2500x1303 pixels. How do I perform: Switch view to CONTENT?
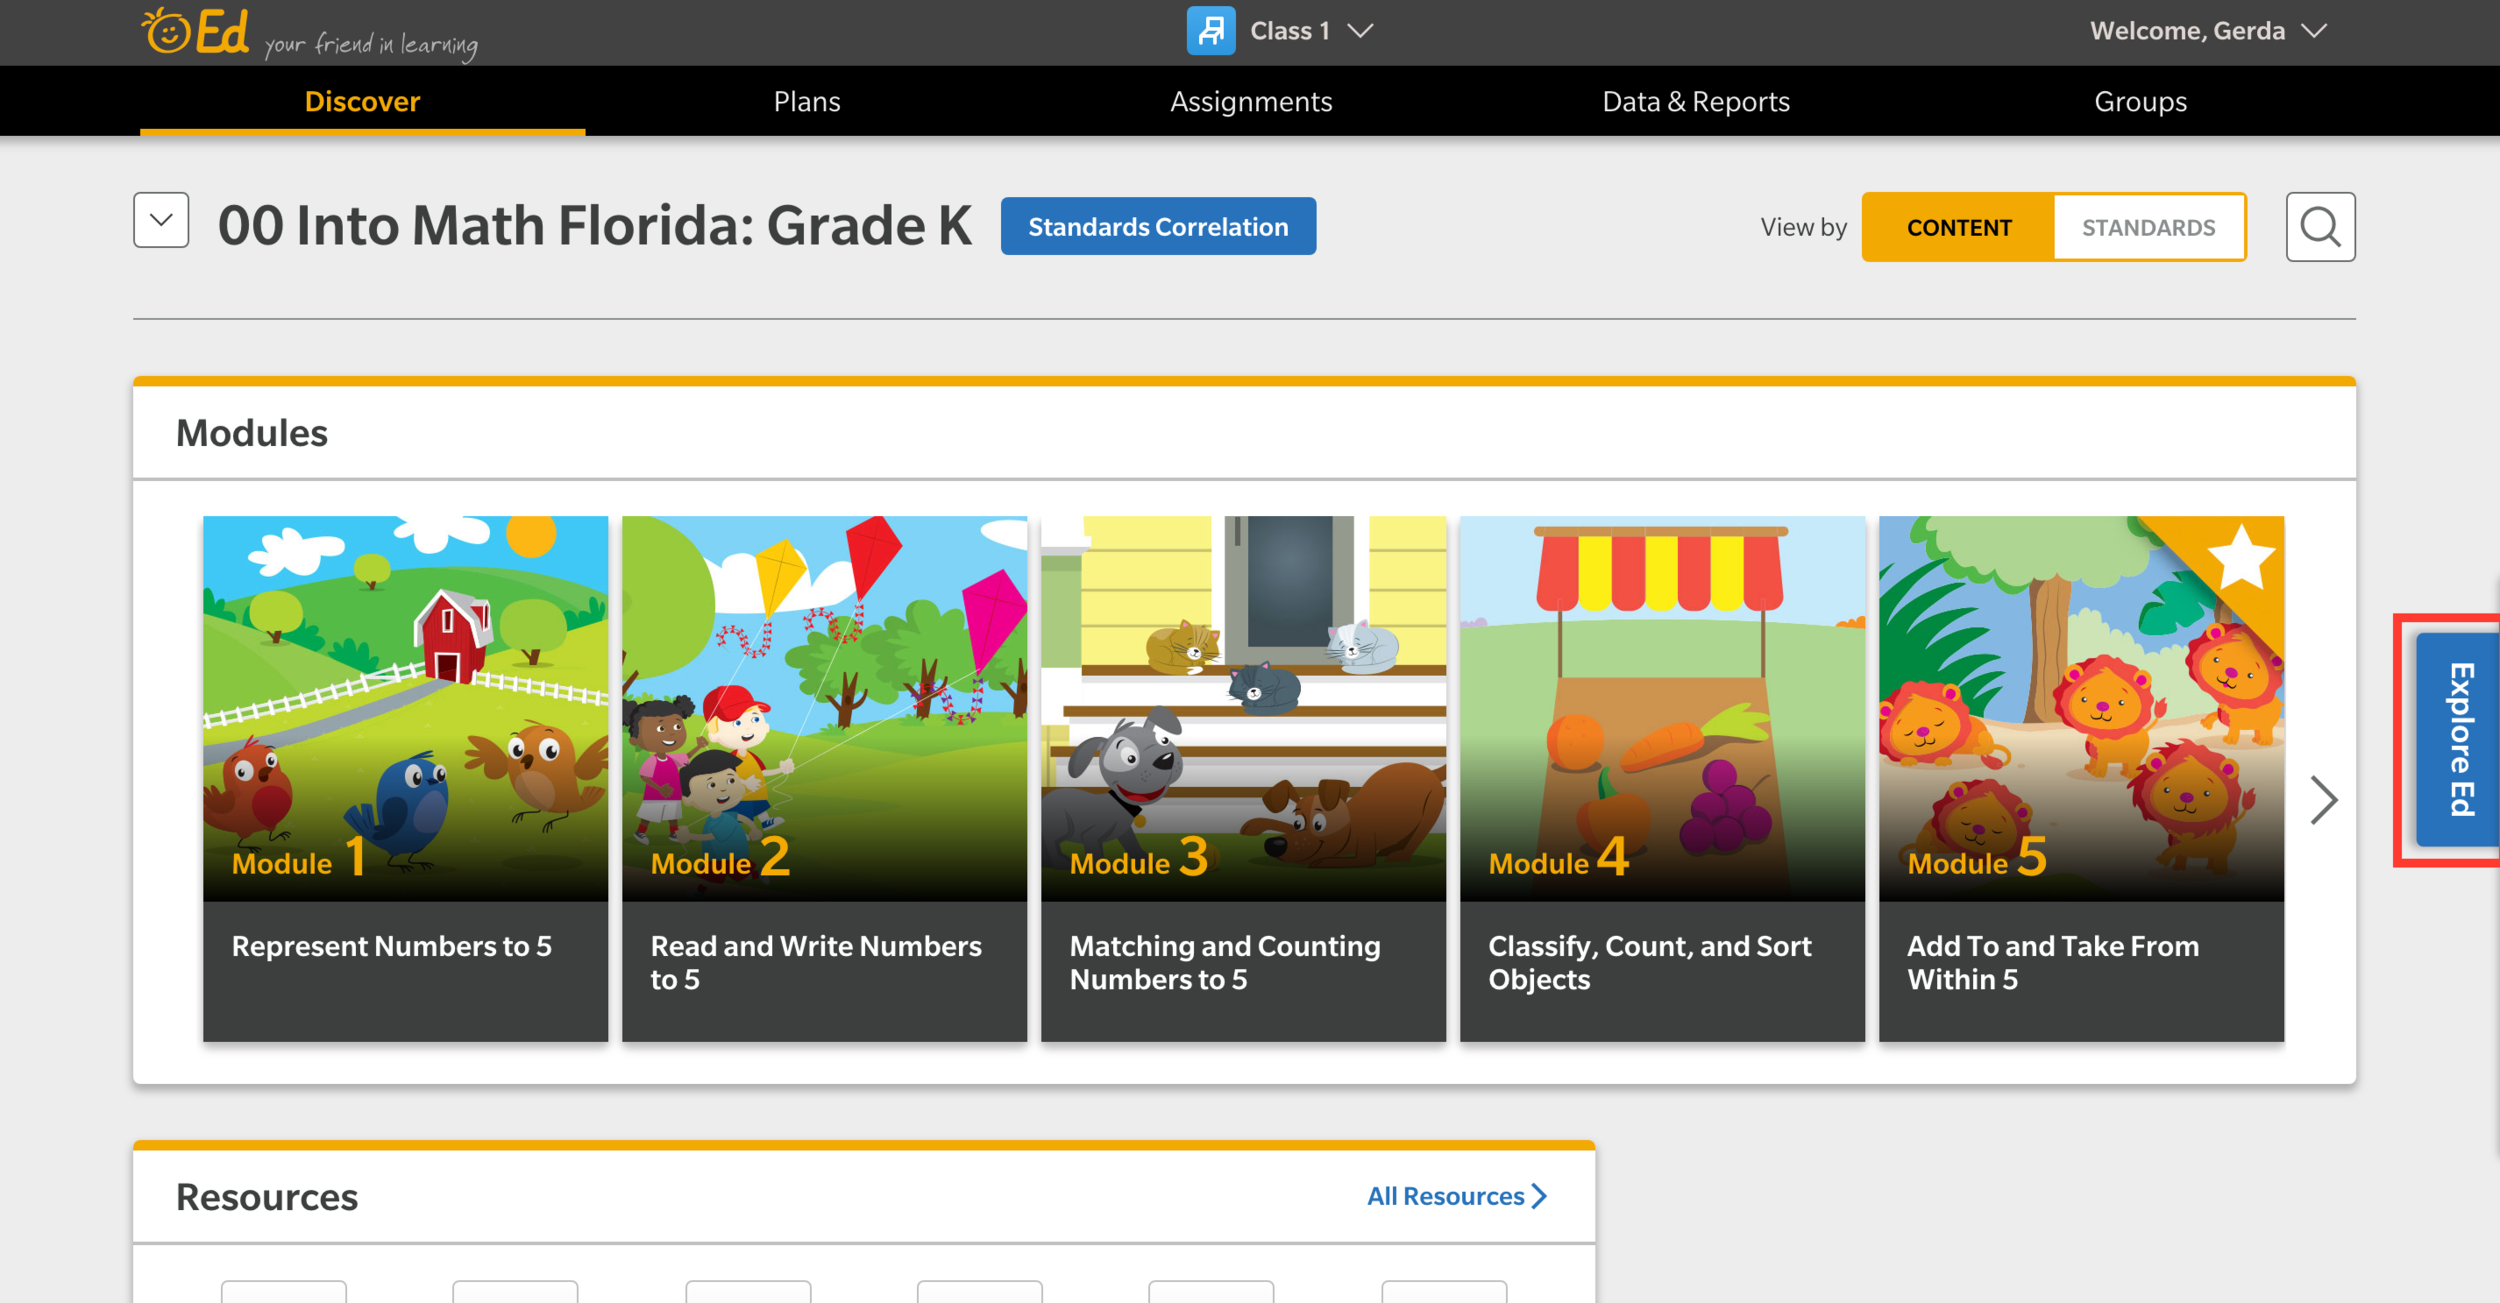pyautogui.click(x=1958, y=228)
